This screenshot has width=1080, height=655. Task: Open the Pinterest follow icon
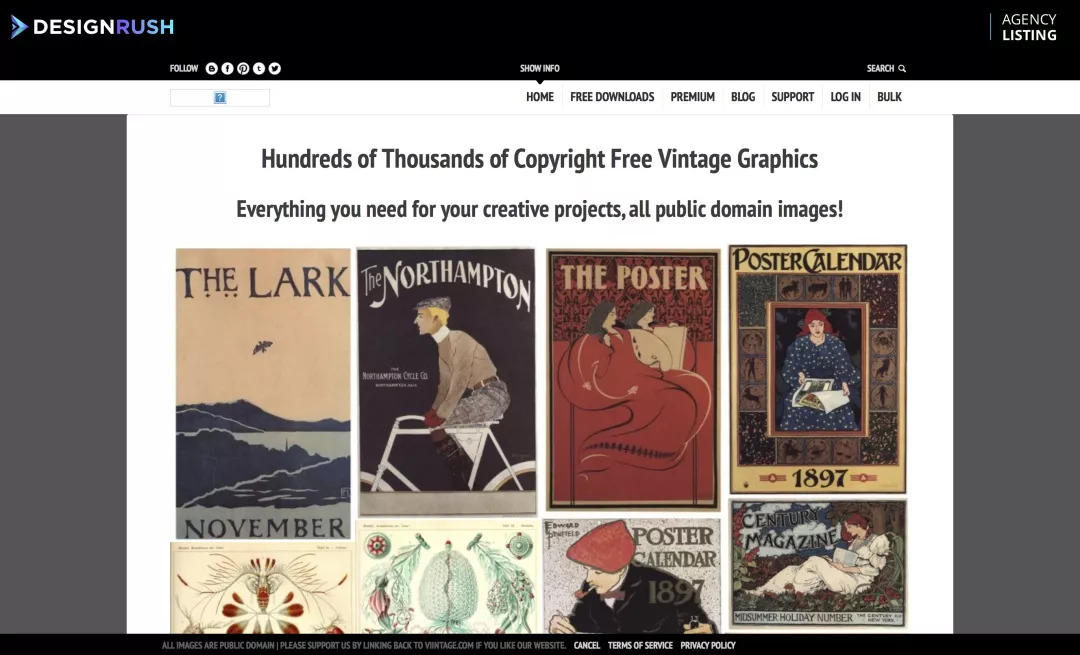click(243, 68)
